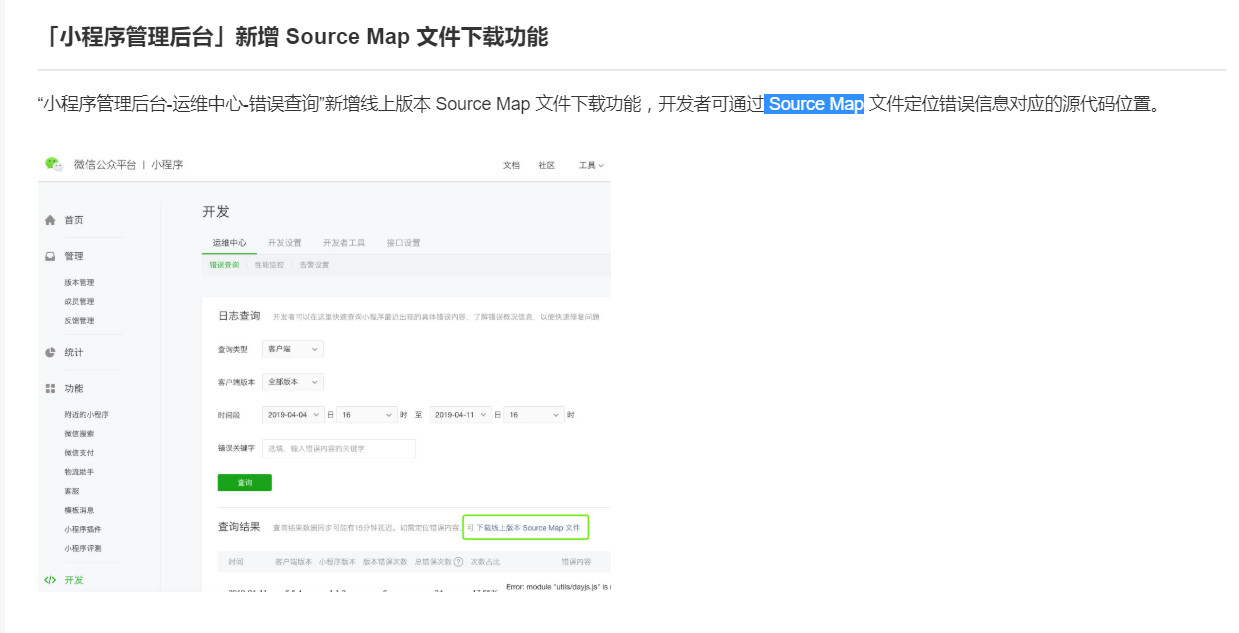Screen dimensions: 1239x633
Task: Click the WeChat logo icon
Action: 53,164
